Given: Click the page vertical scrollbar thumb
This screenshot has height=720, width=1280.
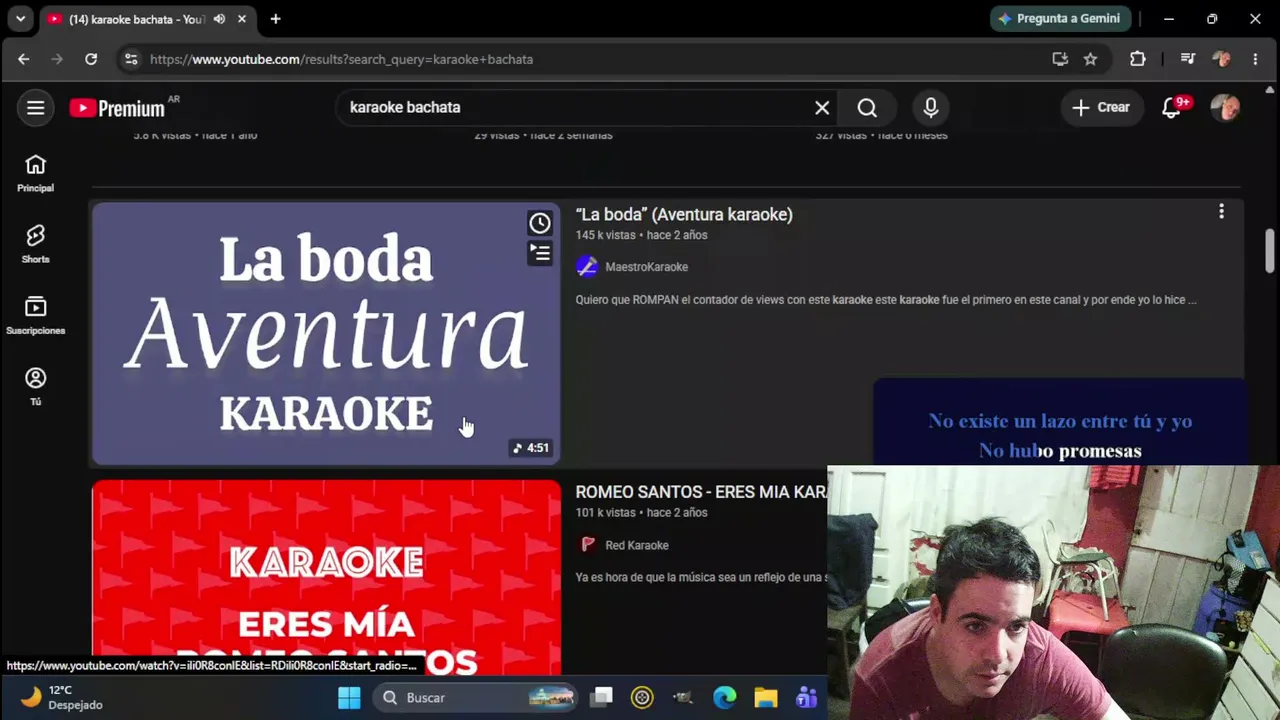Looking at the screenshot, I should [x=1270, y=250].
